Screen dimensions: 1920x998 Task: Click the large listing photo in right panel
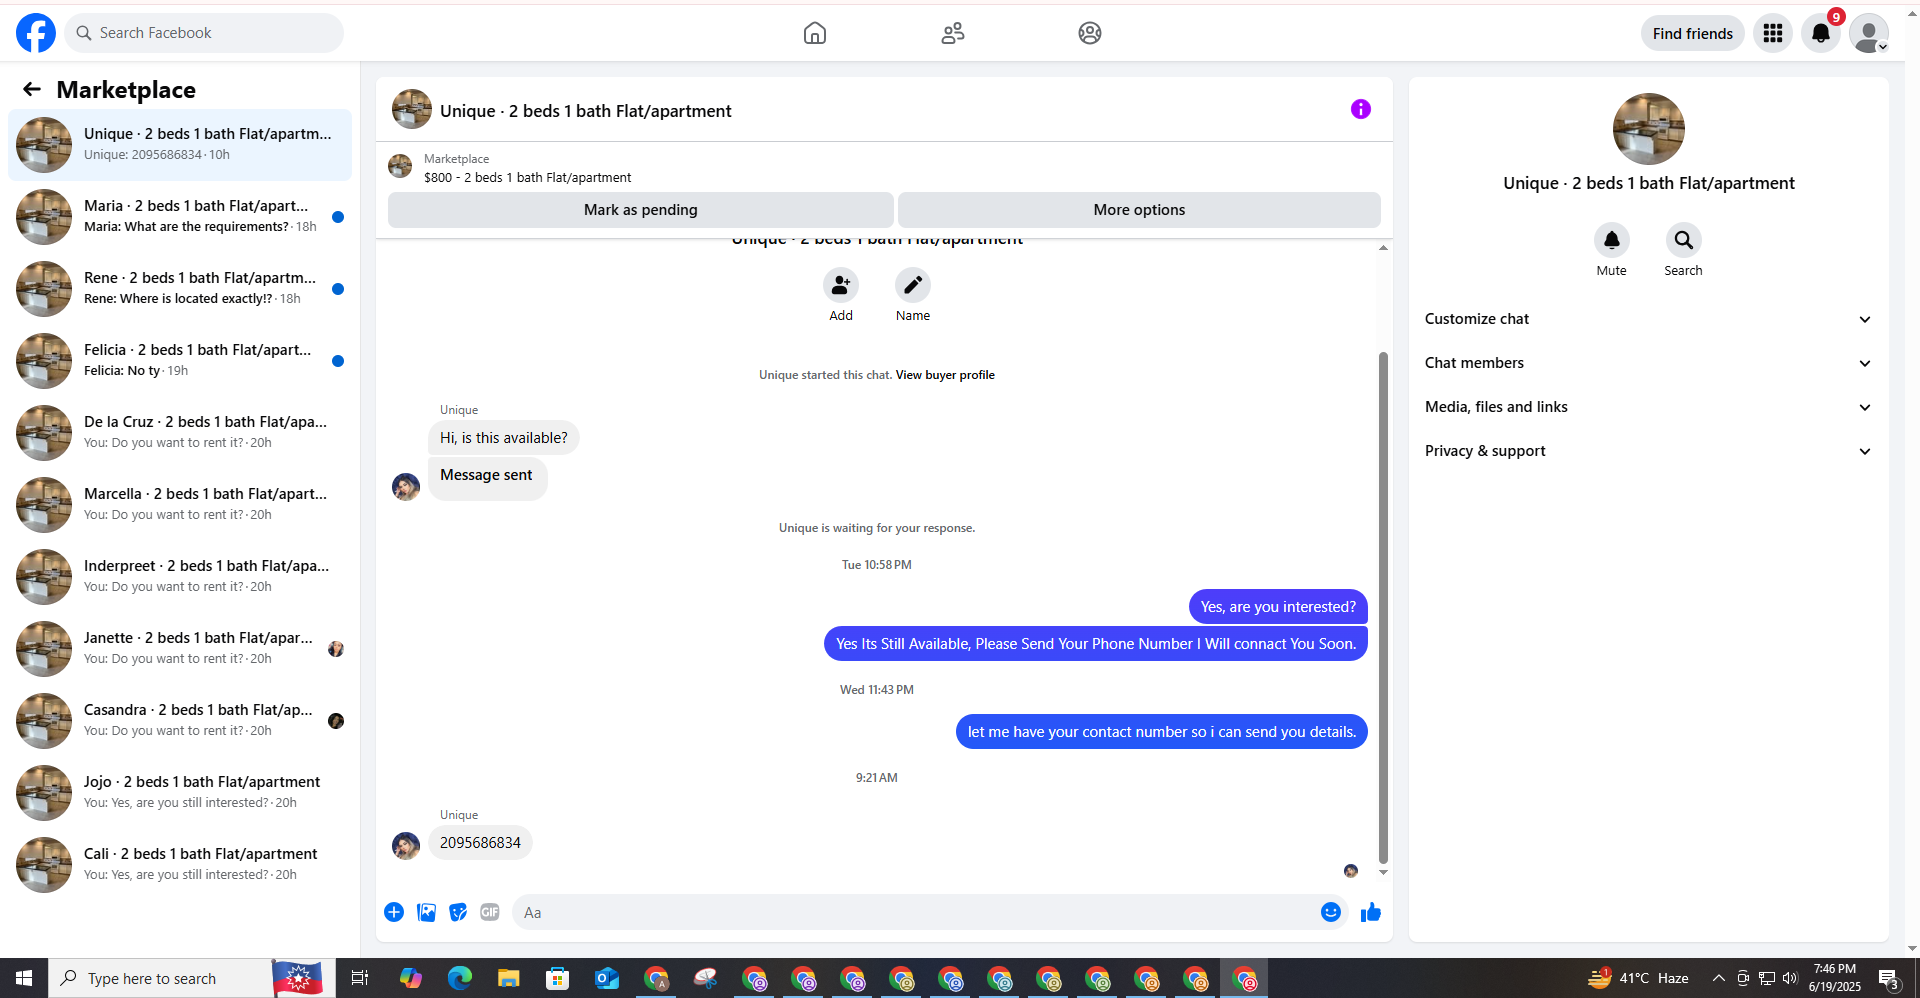(x=1649, y=129)
